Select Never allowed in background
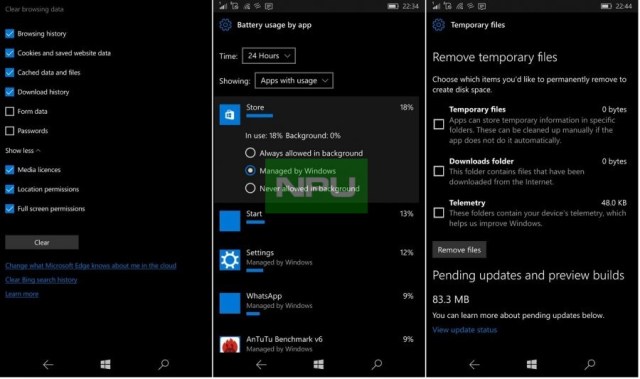The height and width of the screenshot is (379, 640). (x=250, y=188)
